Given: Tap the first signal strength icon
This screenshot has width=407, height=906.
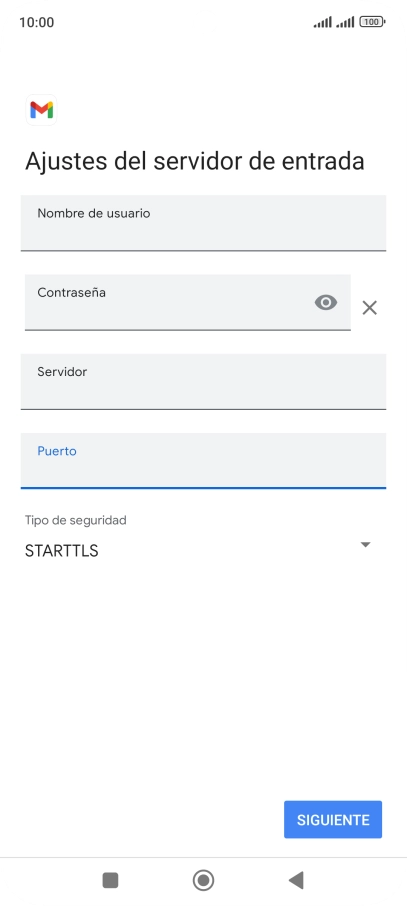Looking at the screenshot, I should [x=323, y=22].
